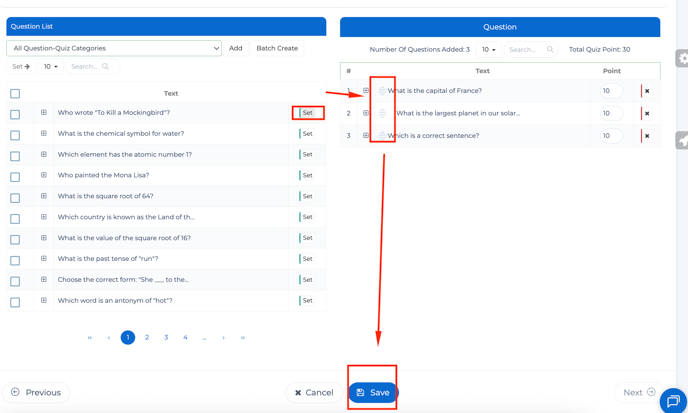Go to page 2 of questions
The image size is (688, 413).
(x=147, y=338)
